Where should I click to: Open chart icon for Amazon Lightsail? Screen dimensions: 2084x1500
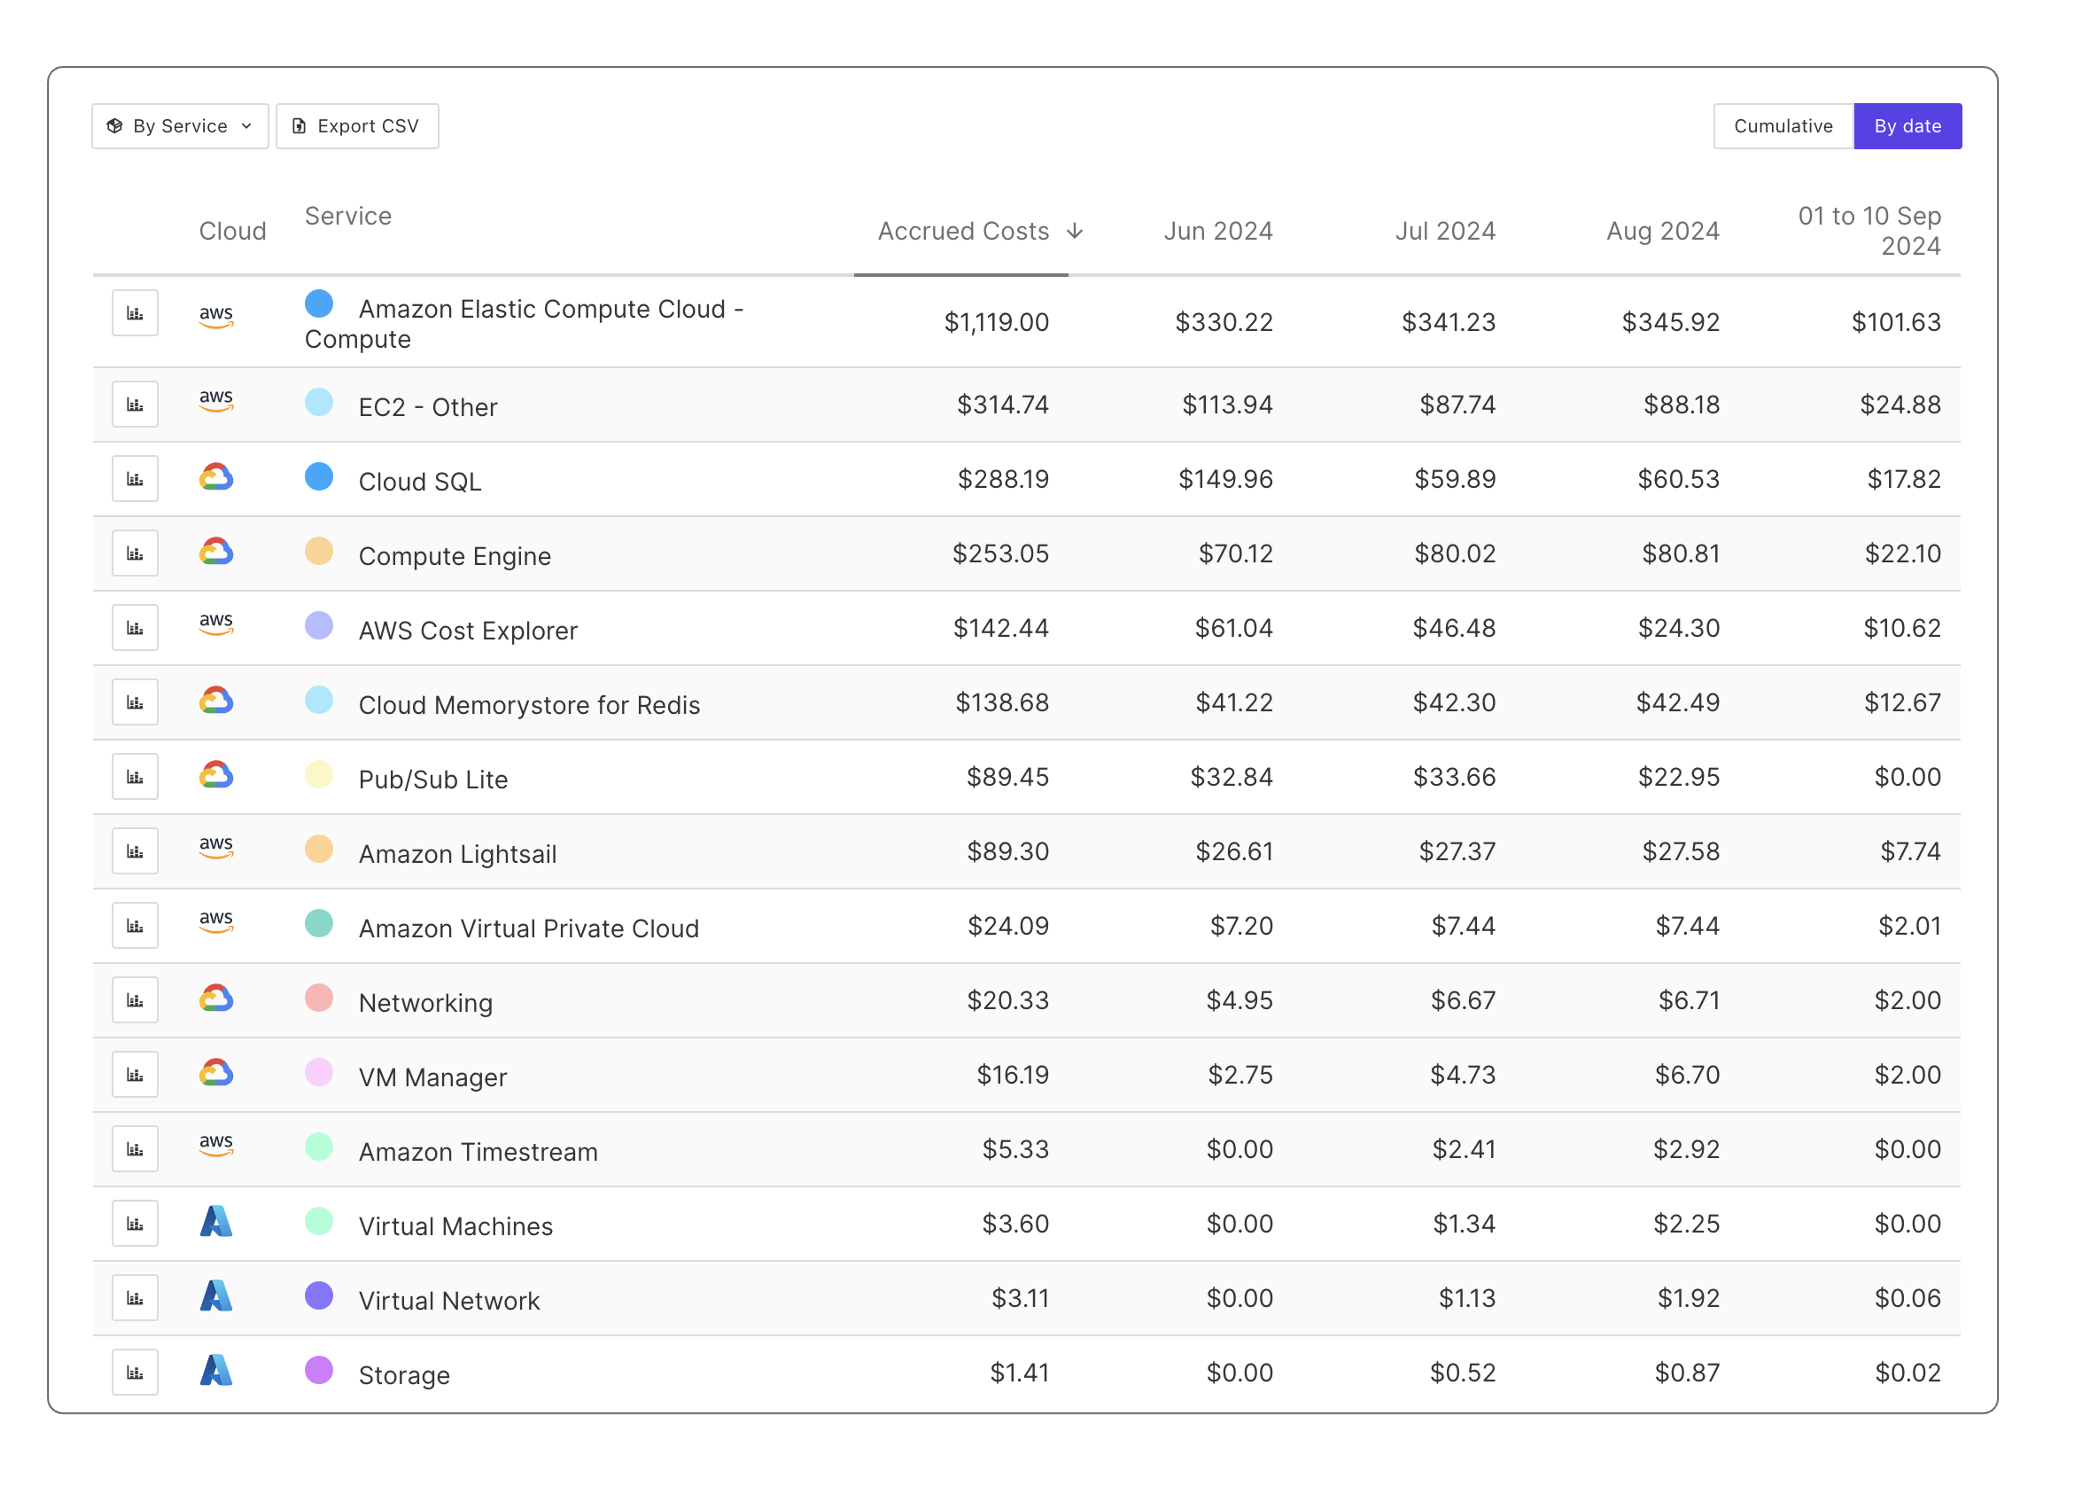coord(135,851)
